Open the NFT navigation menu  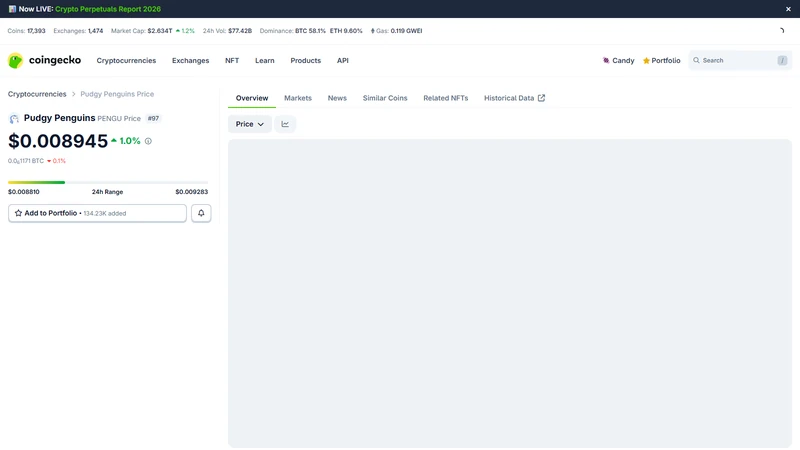(232, 60)
